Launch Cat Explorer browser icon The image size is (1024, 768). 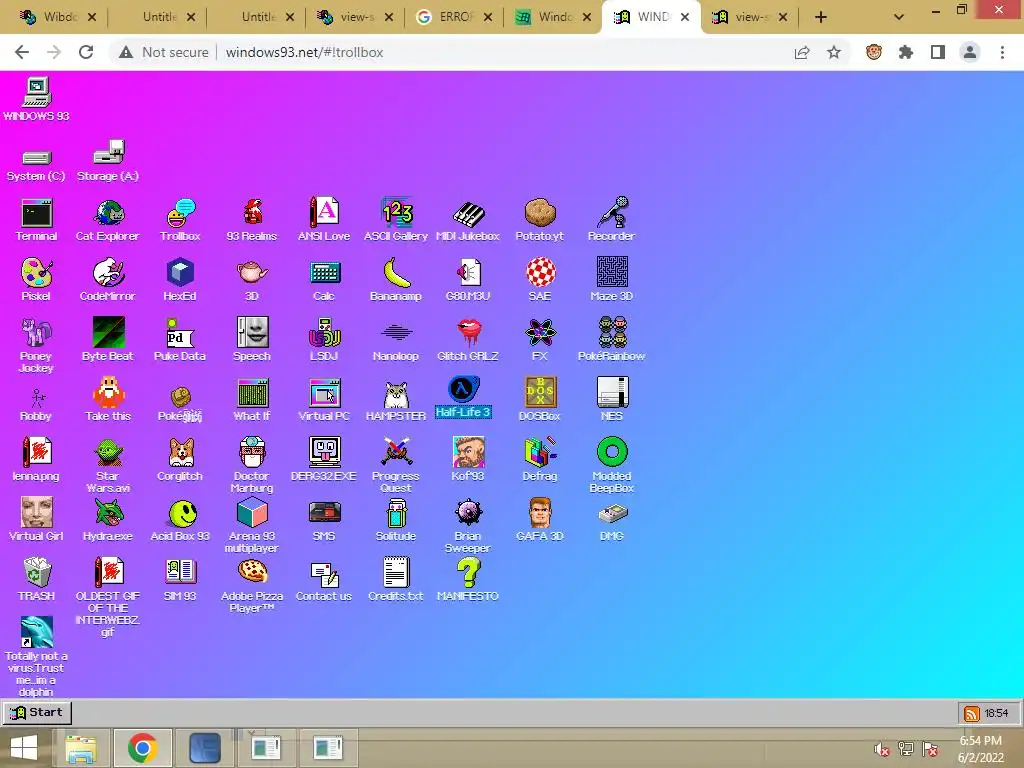(108, 220)
